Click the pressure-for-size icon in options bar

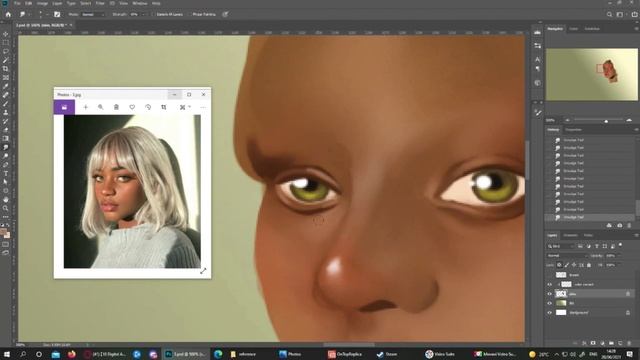tap(225, 14)
